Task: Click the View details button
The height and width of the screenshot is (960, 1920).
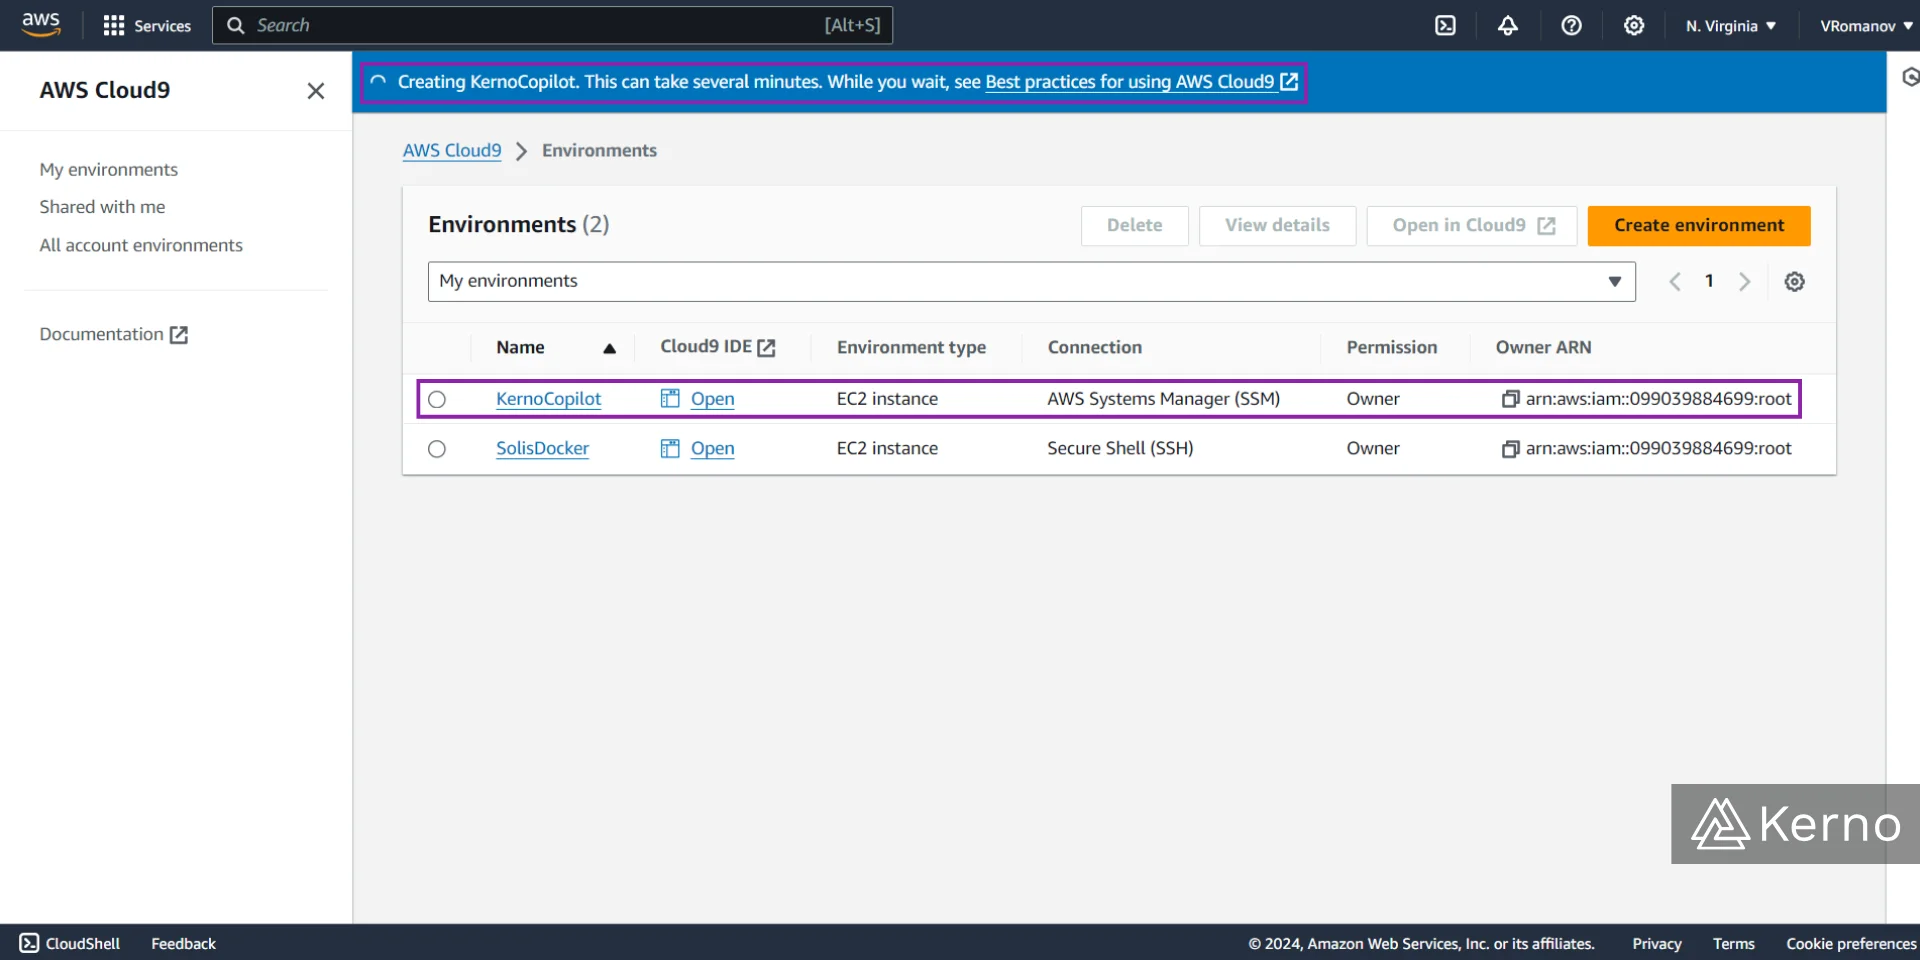Action: coord(1277,226)
